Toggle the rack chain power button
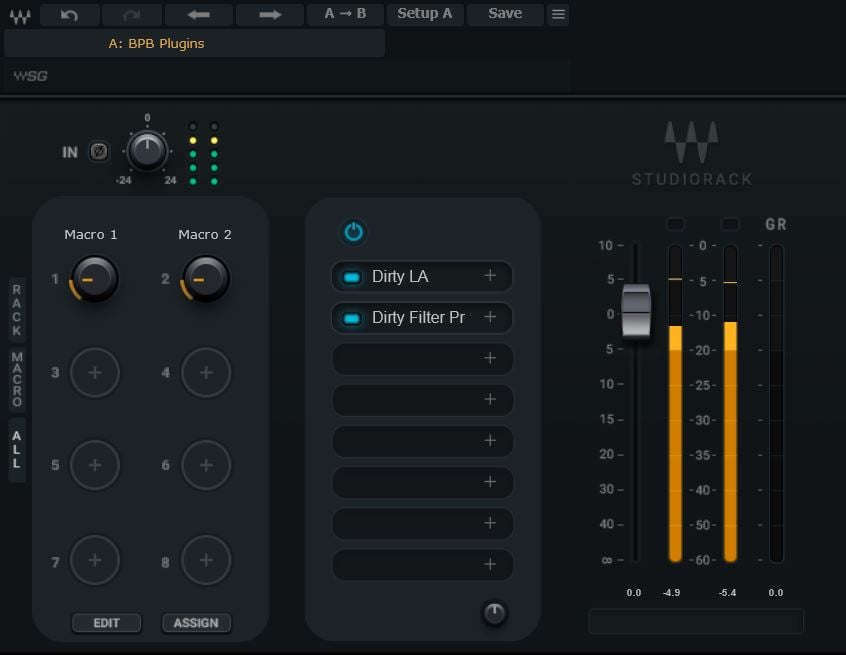The height and width of the screenshot is (655, 846). click(353, 232)
